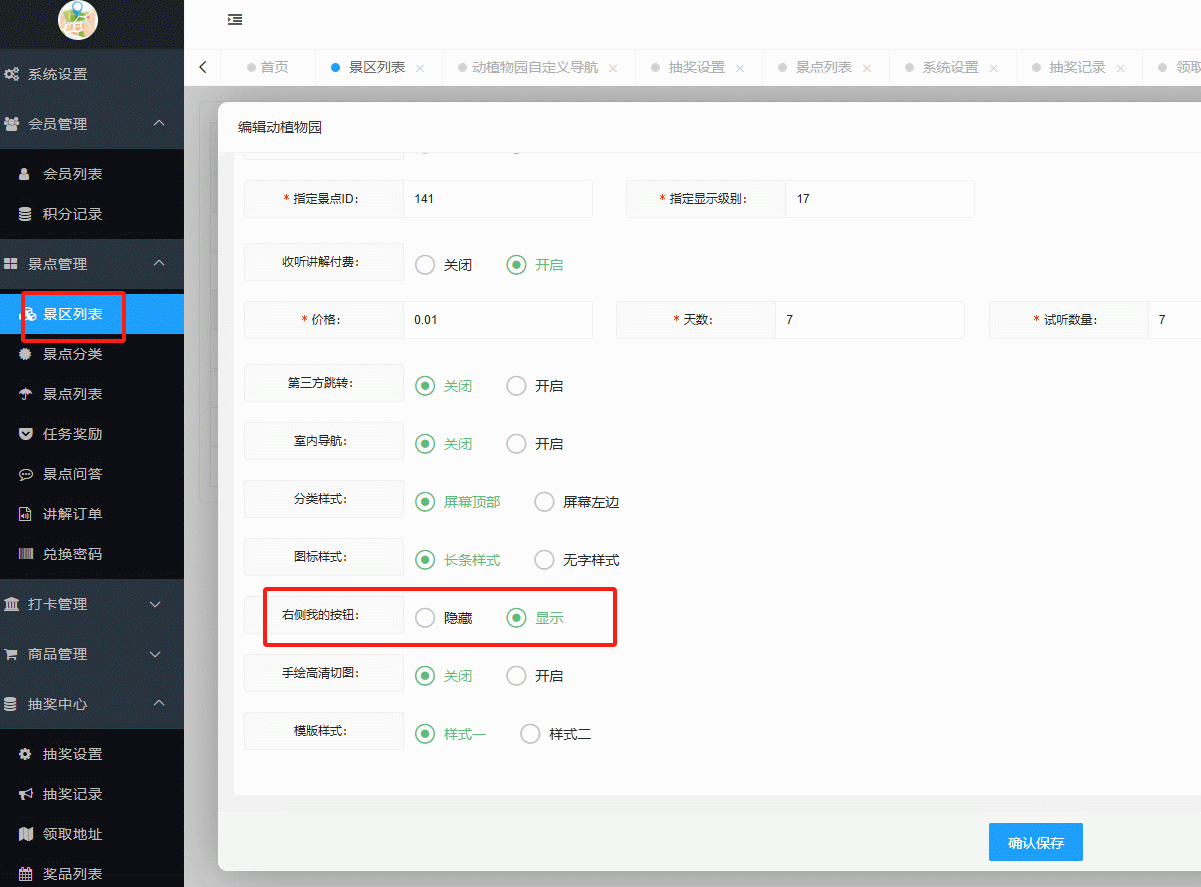Image resolution: width=1201 pixels, height=887 pixels.
Task: Choose 无字样式 for 图标样式
Action: click(577, 560)
